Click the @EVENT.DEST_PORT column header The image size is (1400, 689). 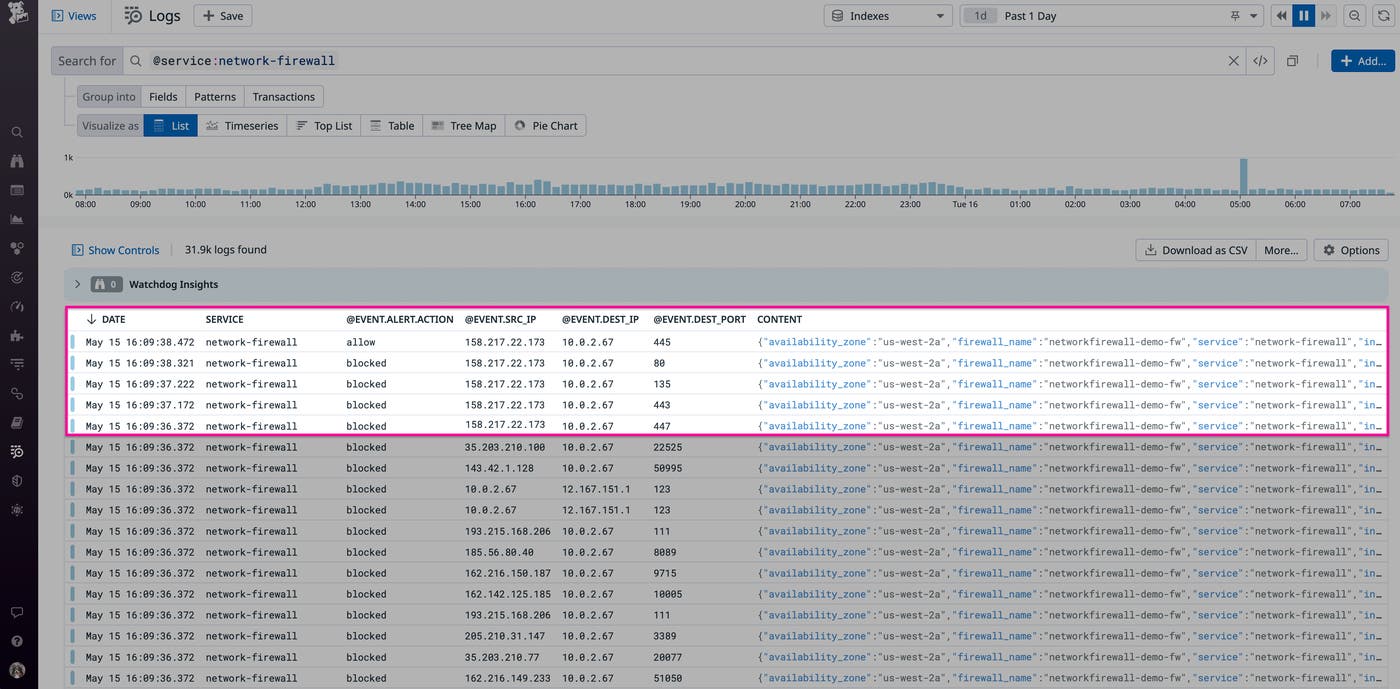tap(700, 320)
